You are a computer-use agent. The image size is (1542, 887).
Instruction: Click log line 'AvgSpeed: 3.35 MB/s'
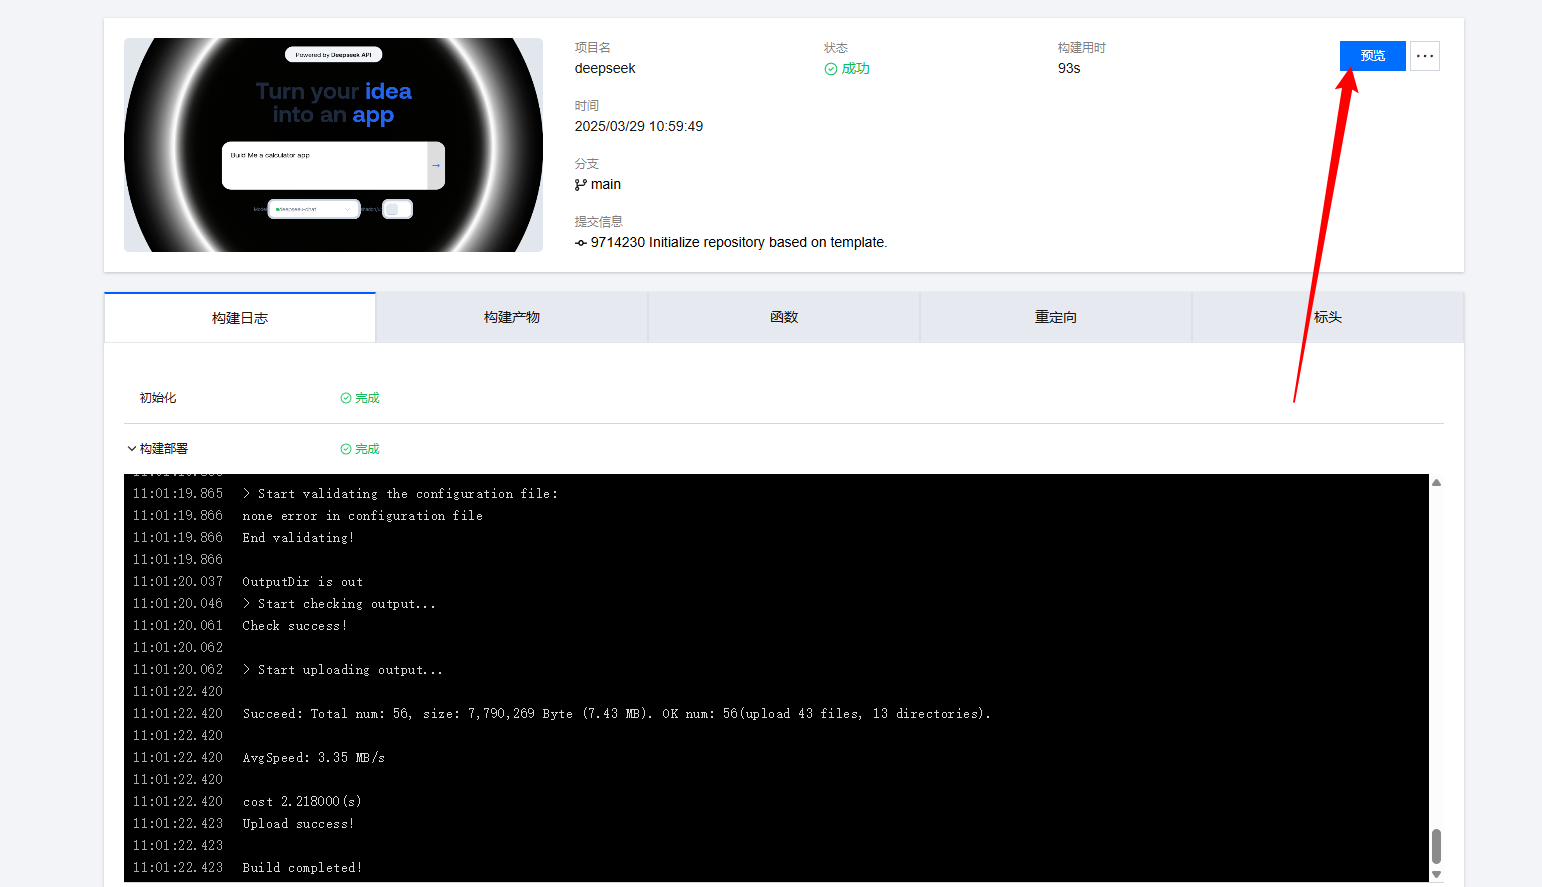(x=313, y=758)
